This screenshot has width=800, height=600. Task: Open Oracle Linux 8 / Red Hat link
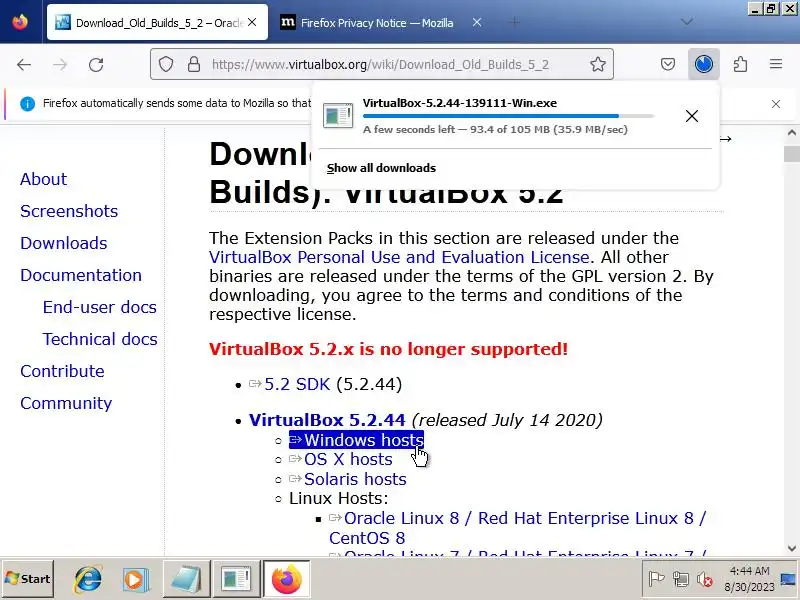click(517, 528)
